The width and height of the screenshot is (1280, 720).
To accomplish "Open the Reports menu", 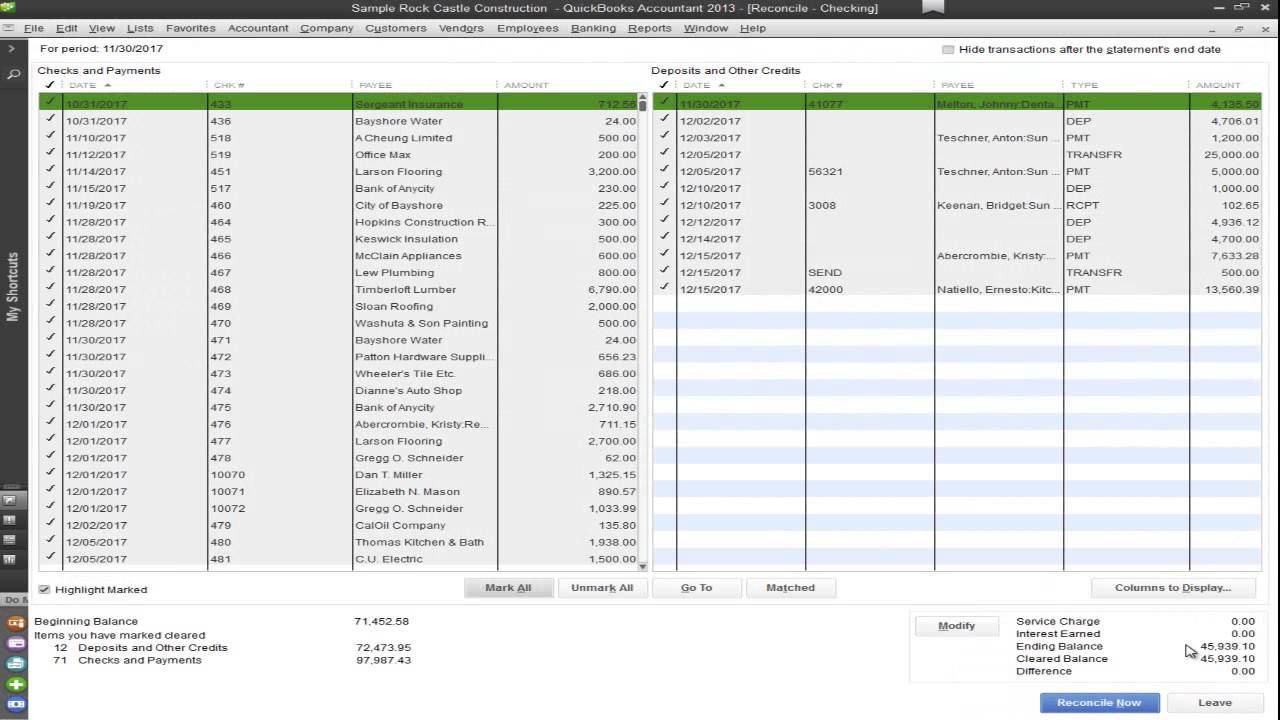I will 649,28.
